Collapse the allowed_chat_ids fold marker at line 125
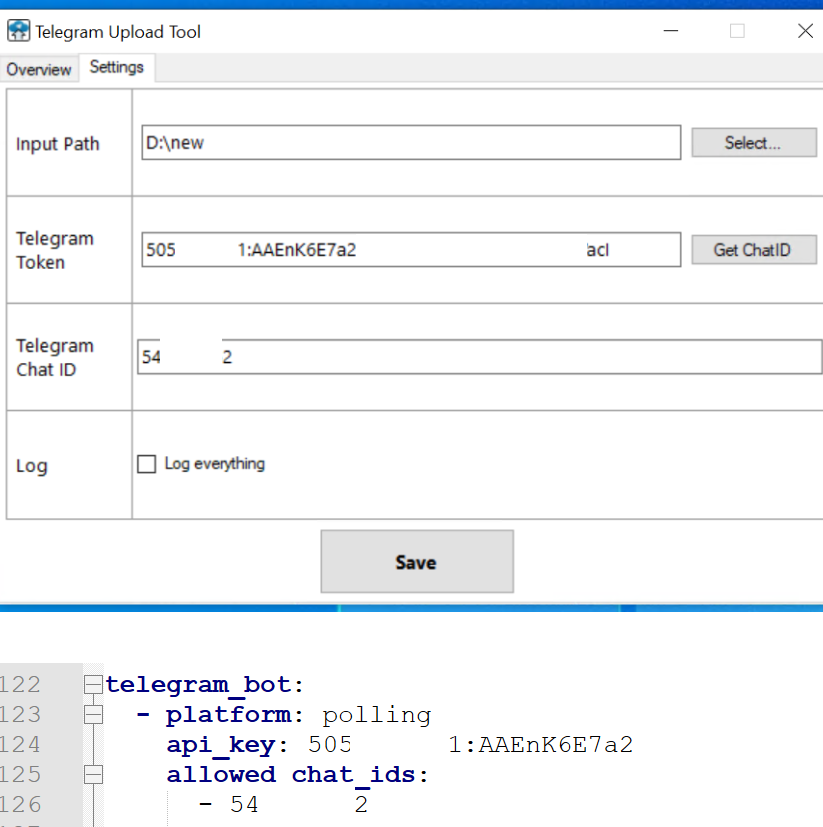Image resolution: width=823 pixels, height=827 pixels. pyautogui.click(x=93, y=775)
